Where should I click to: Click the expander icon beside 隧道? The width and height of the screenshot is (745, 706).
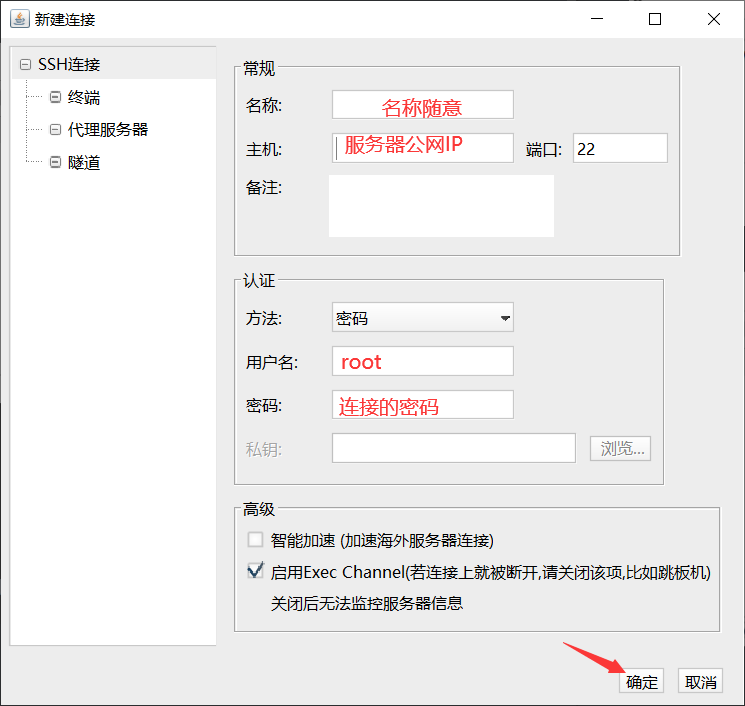(56, 162)
